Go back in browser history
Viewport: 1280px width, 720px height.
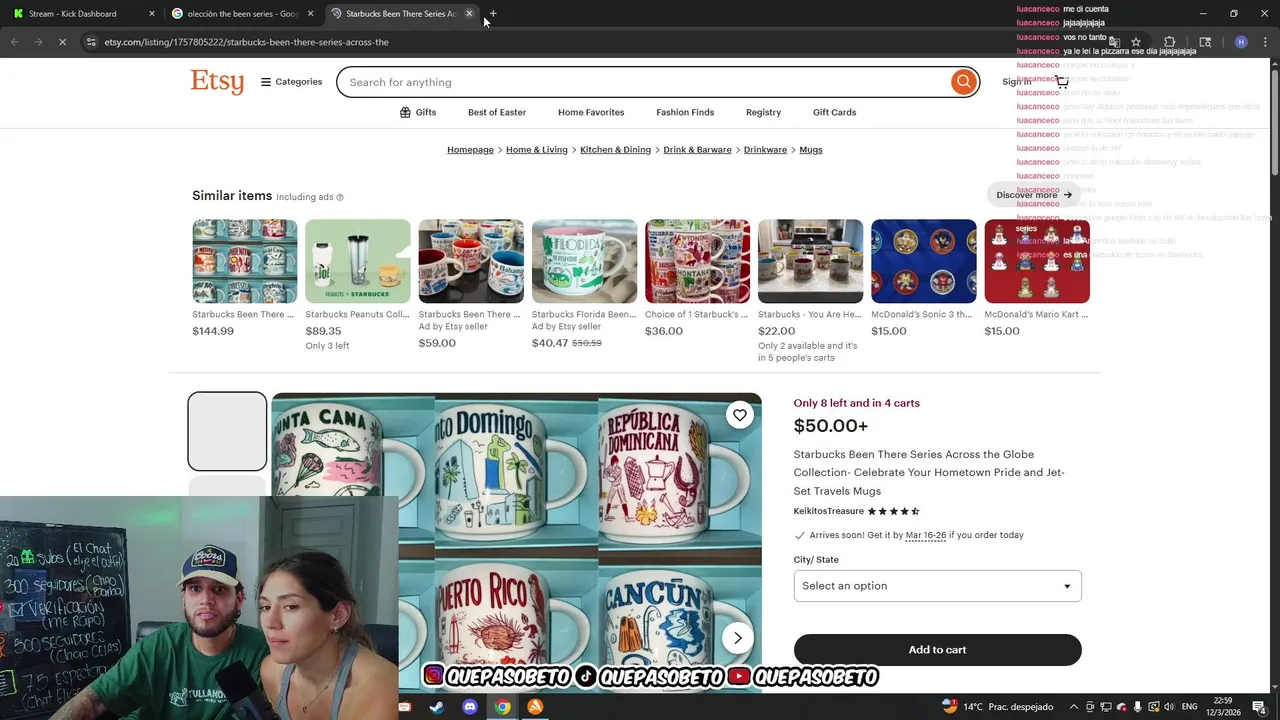(x=14, y=42)
